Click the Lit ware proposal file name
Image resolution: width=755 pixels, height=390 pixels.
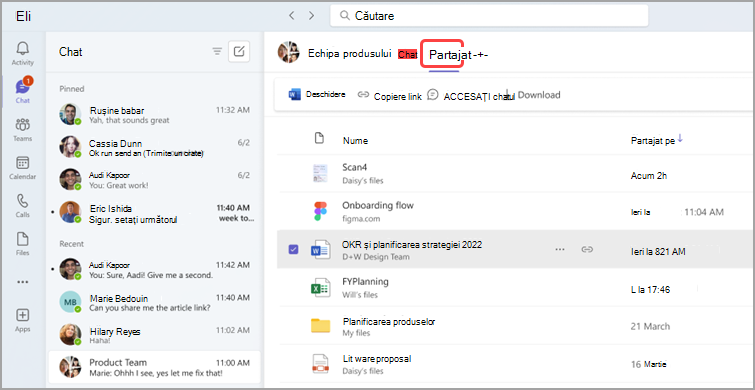coord(377,359)
